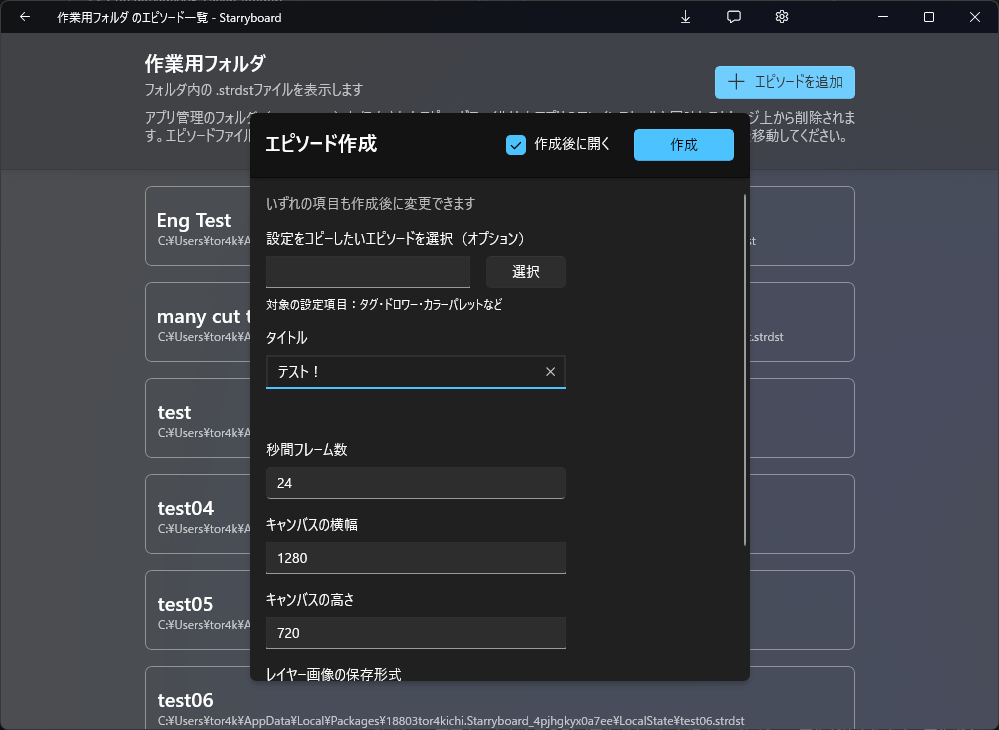
Task: Click the キャンバスの横幅 input field
Action: 415,558
